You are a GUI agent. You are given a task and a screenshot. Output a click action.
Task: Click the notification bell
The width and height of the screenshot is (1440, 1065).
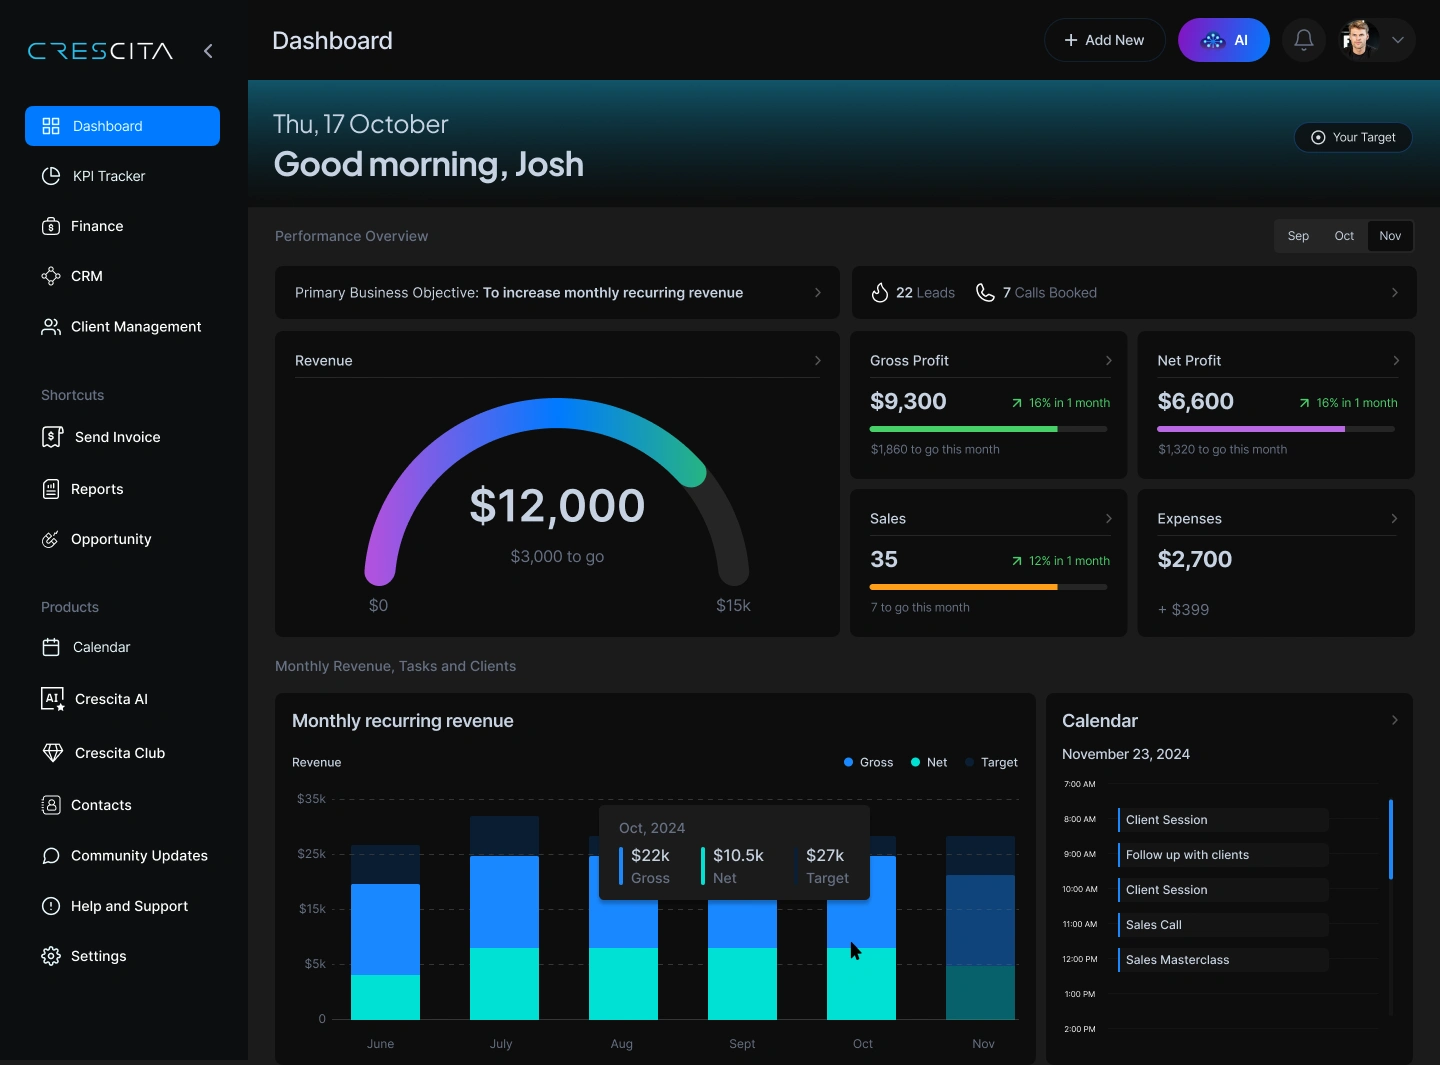point(1303,40)
